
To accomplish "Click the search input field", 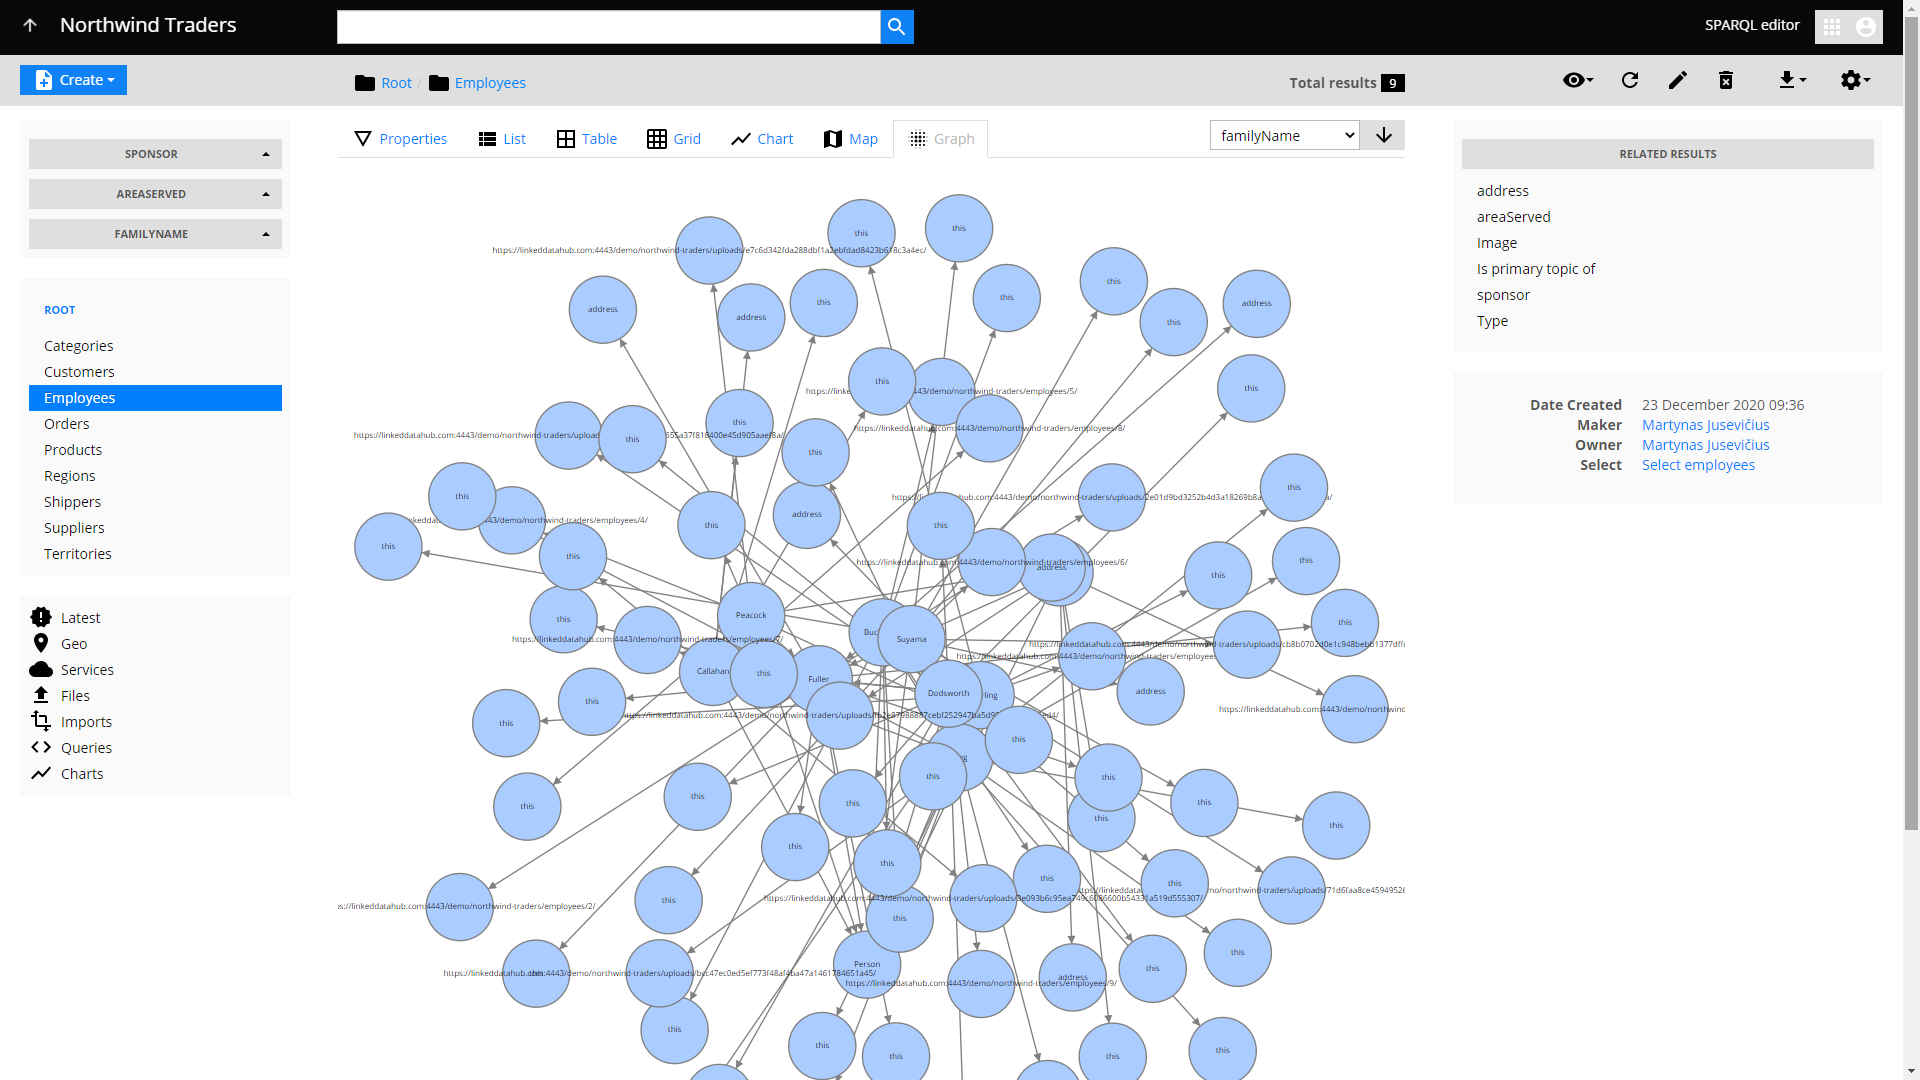I will [608, 27].
